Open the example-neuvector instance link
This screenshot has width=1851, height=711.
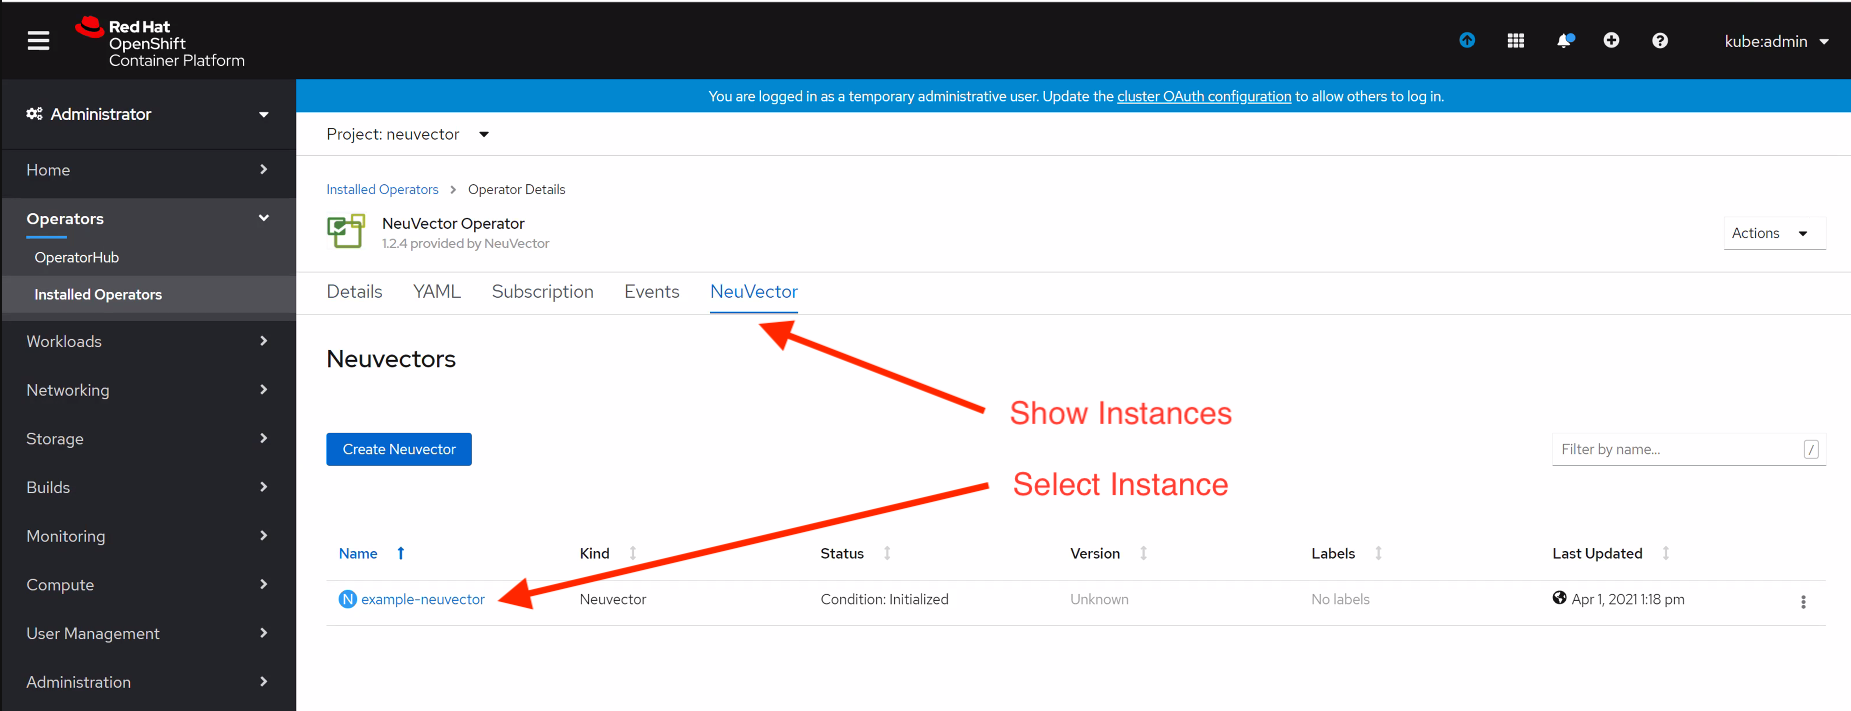[x=422, y=600]
